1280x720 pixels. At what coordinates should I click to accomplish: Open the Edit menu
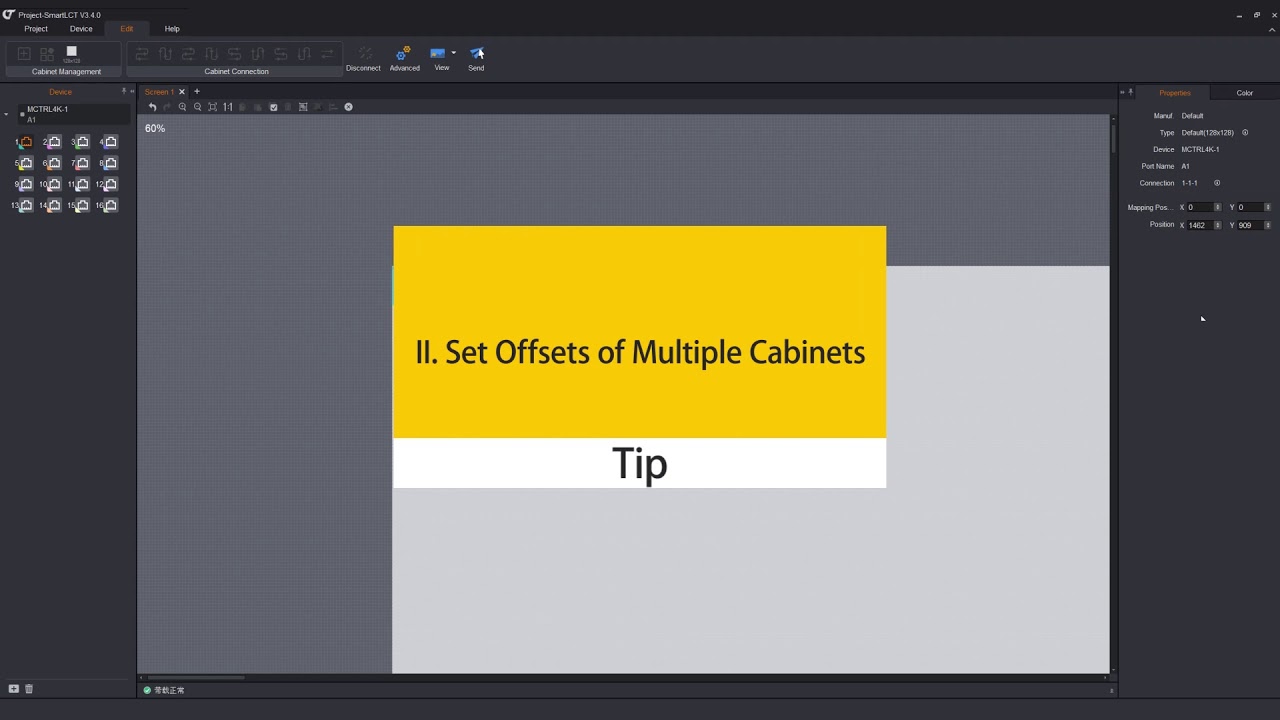[x=127, y=29]
